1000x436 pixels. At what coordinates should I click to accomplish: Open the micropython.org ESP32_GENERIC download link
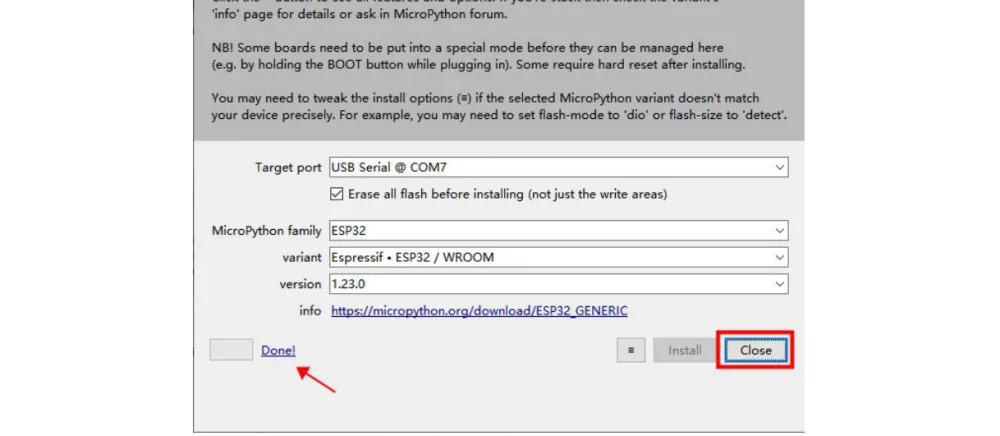coord(480,311)
